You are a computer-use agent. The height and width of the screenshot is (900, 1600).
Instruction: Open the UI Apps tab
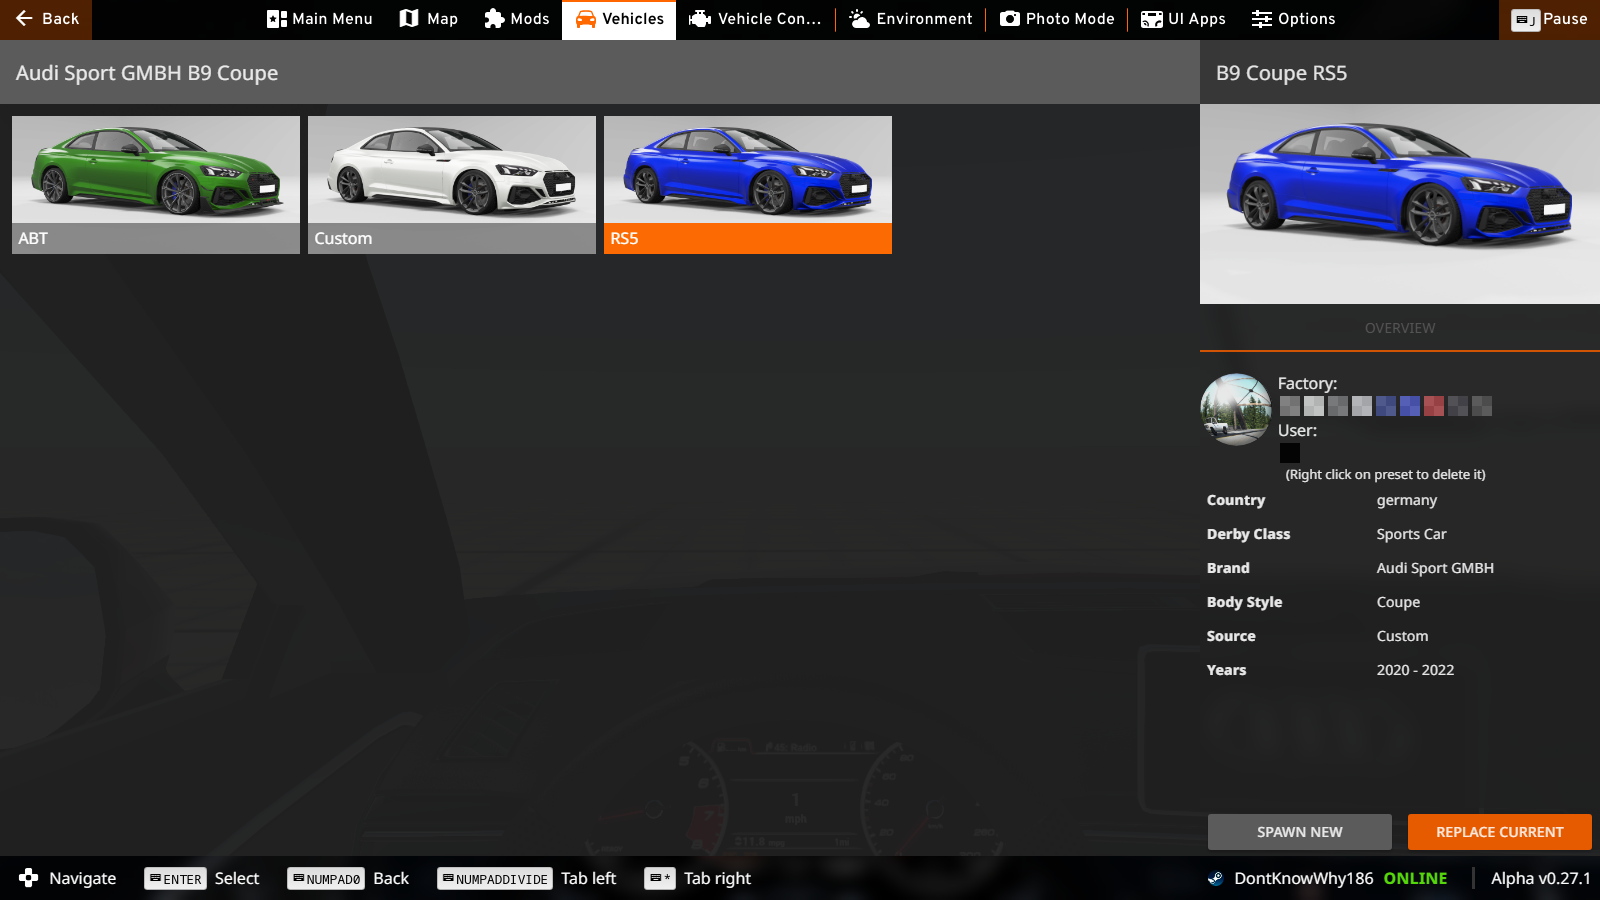pos(1183,19)
